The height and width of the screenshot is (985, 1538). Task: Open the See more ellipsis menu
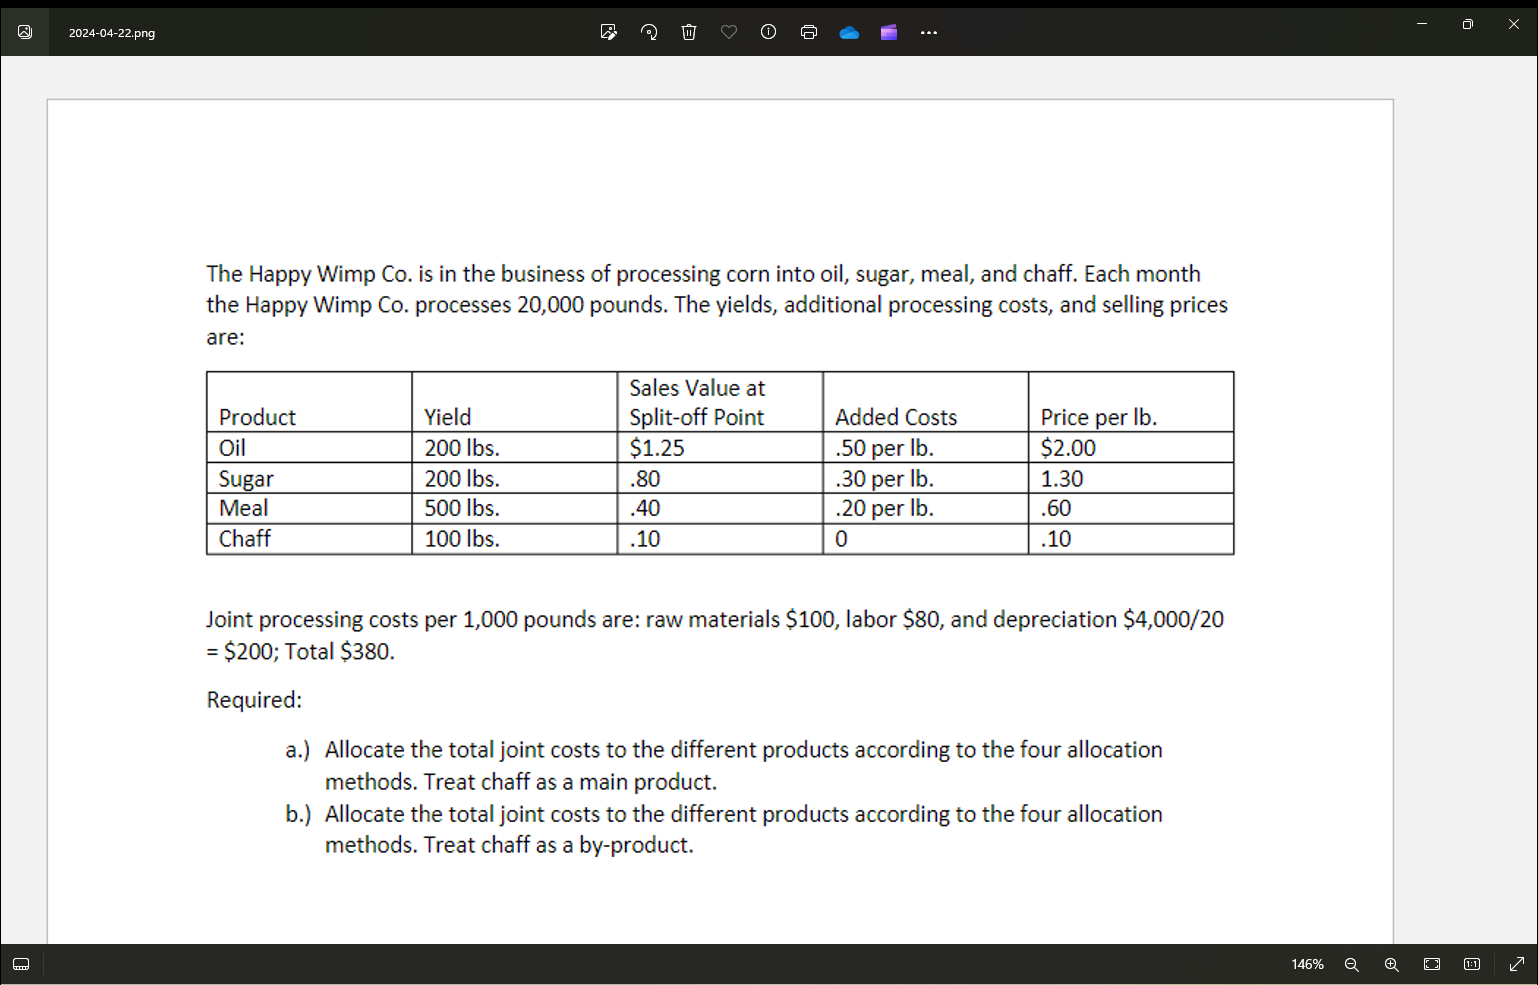[929, 32]
